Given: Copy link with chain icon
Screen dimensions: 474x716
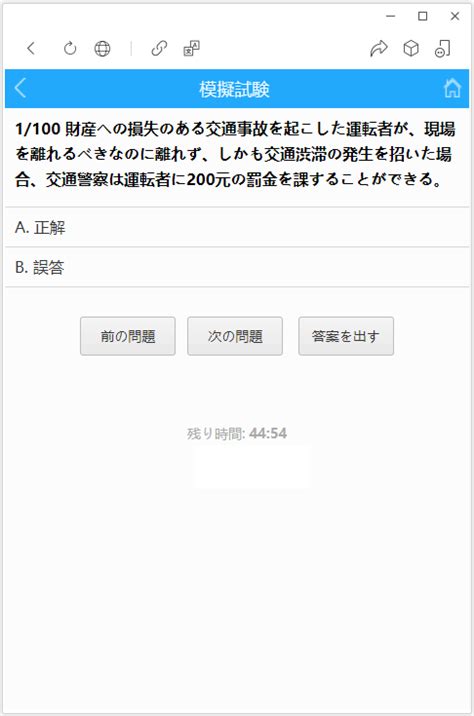Looking at the screenshot, I should [159, 48].
